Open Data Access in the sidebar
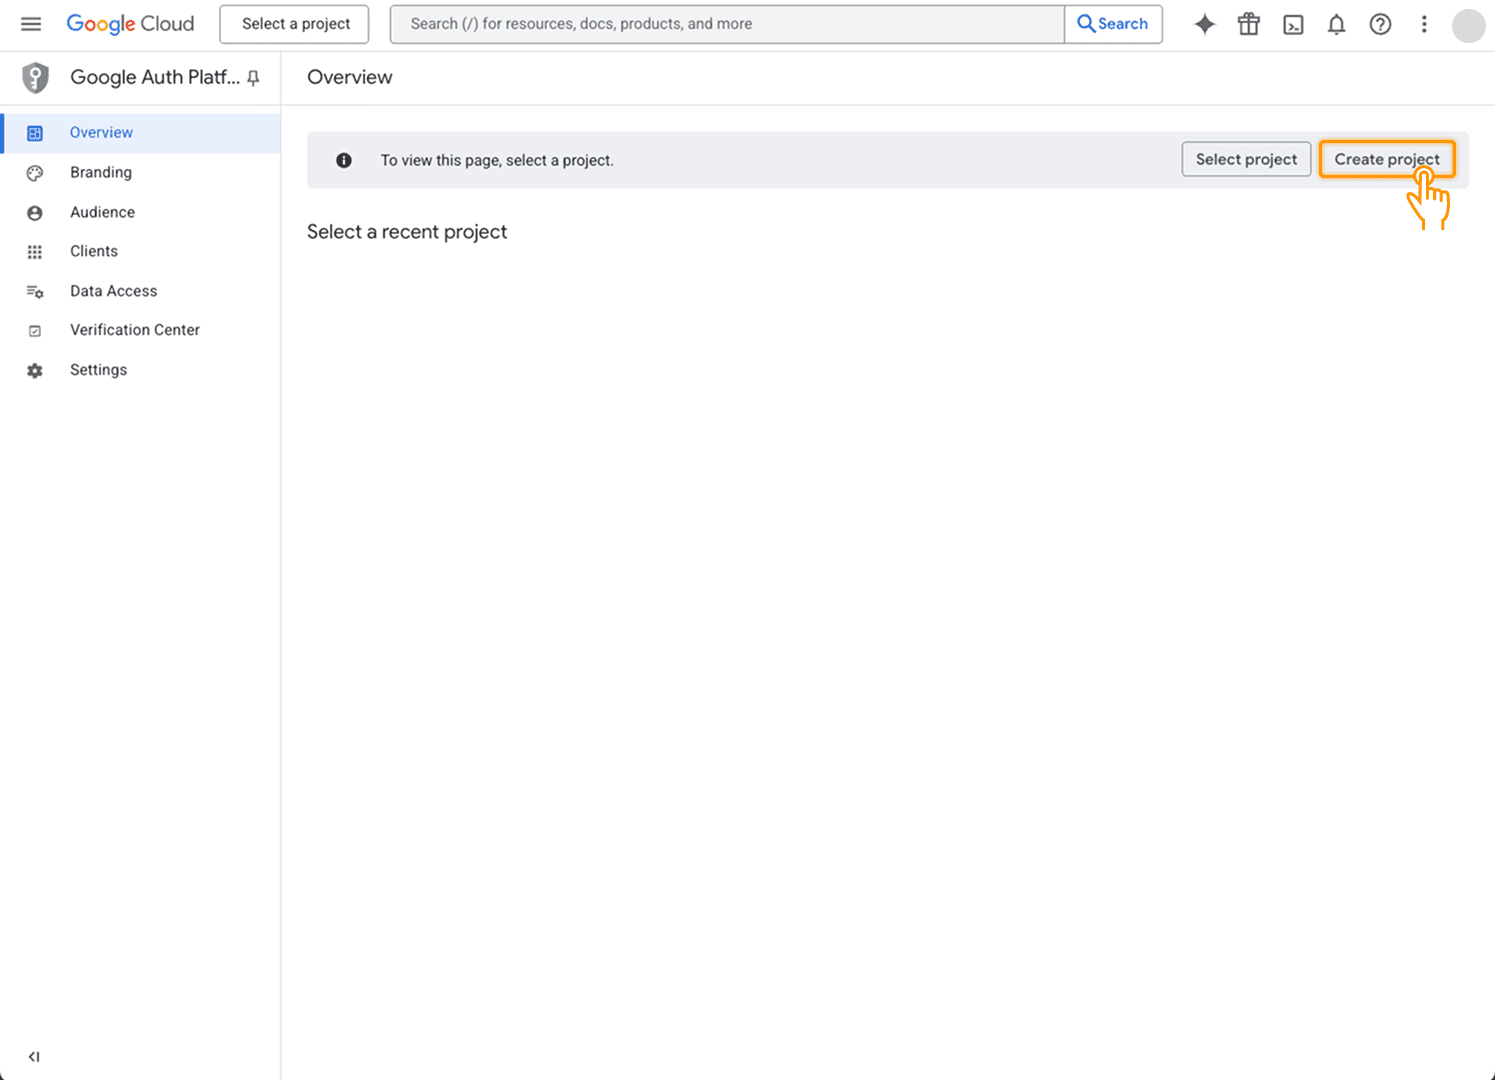This screenshot has width=1495, height=1080. tap(140, 291)
